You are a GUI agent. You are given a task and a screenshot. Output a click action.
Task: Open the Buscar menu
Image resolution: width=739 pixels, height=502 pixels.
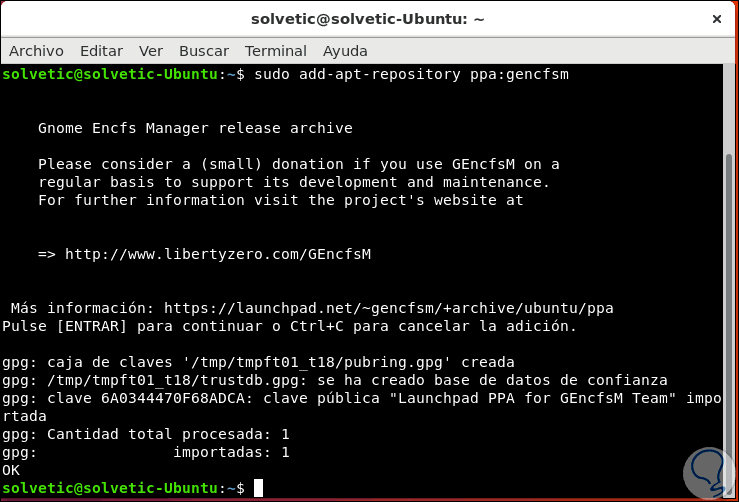[x=204, y=51]
